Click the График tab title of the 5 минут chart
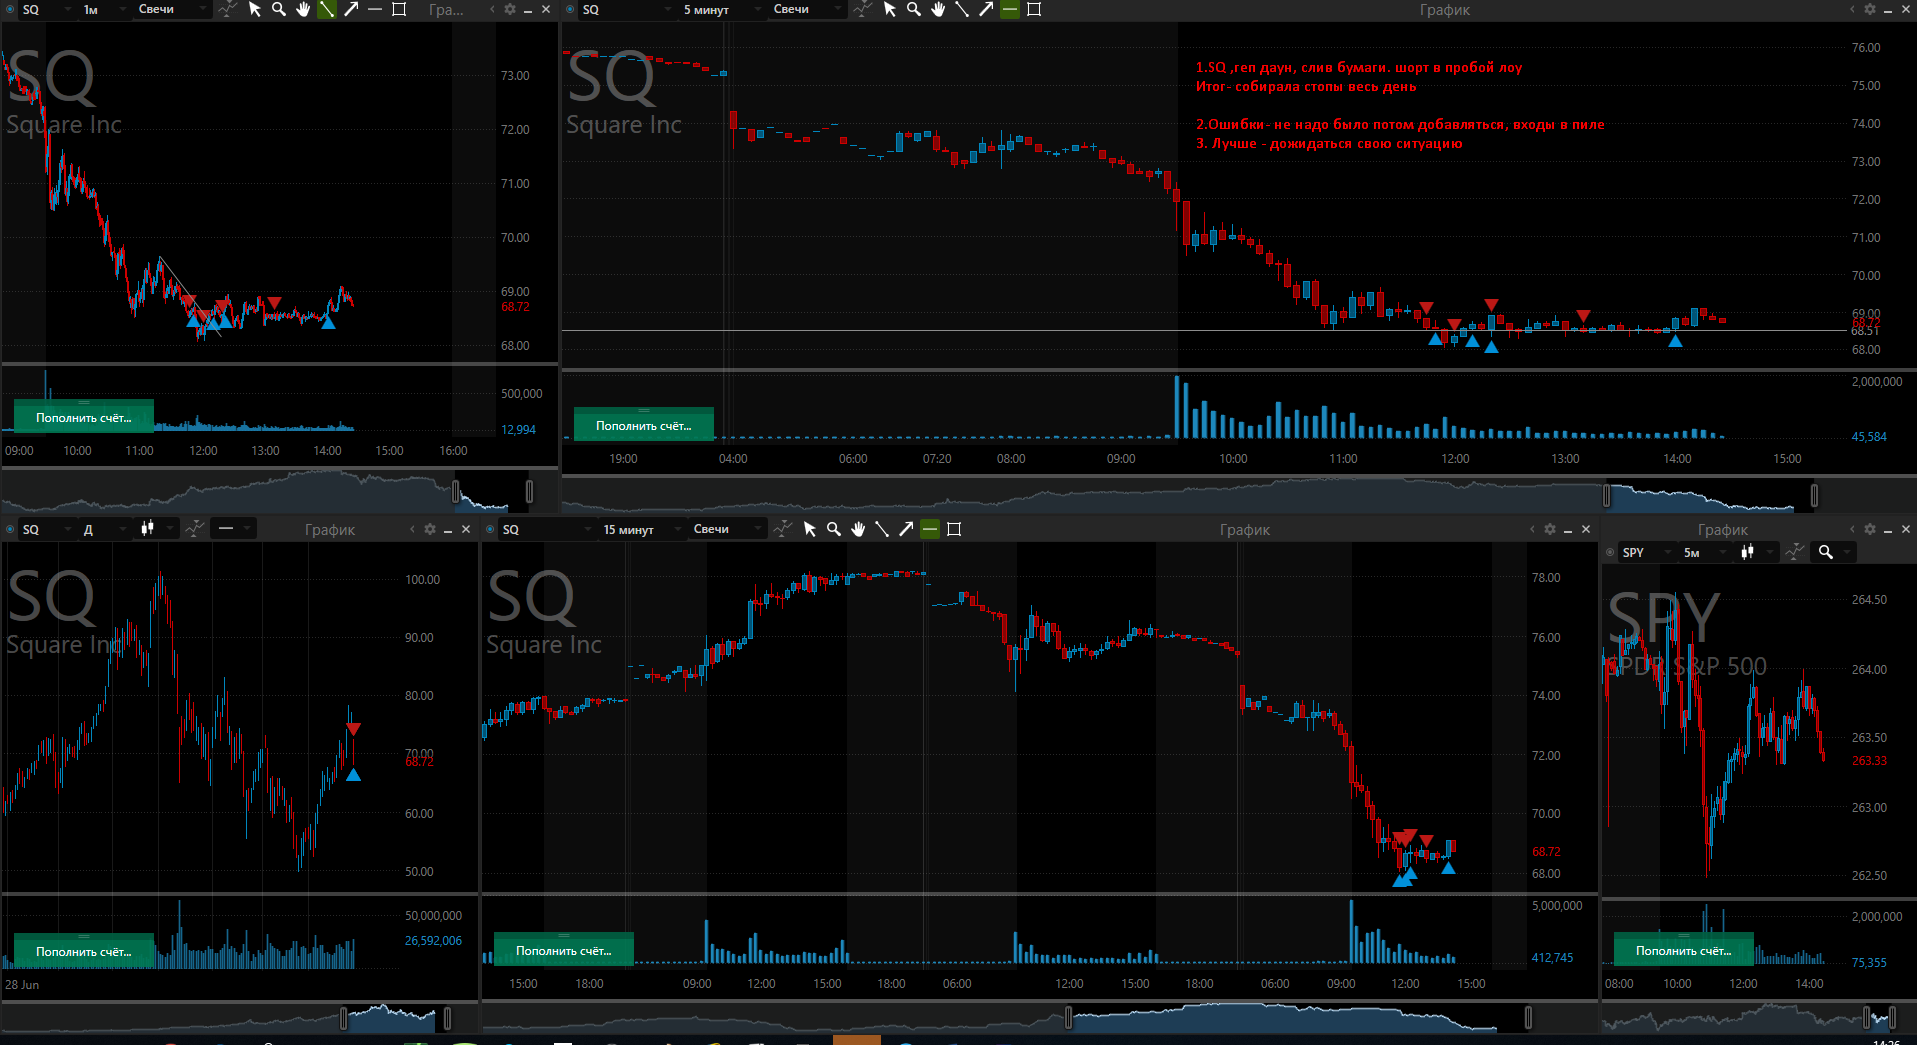Viewport: 1917px width, 1045px height. pos(1445,10)
